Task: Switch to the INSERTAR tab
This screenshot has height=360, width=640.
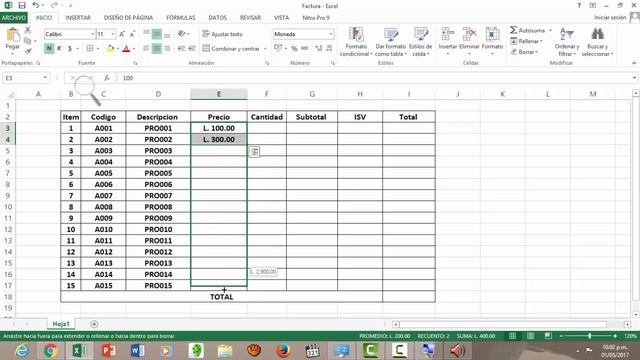Action: (x=78, y=18)
